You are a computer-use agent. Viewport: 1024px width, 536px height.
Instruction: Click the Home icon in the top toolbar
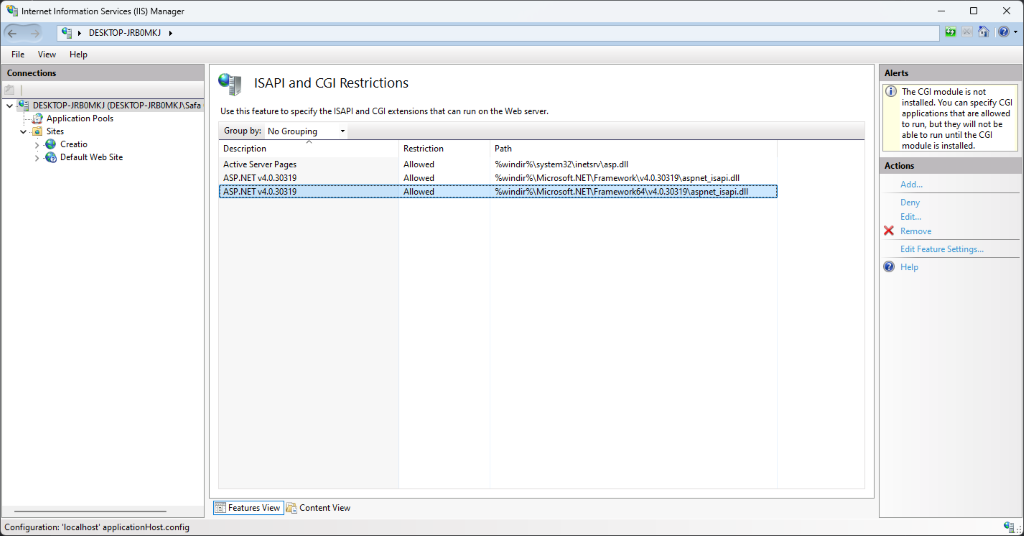[x=984, y=32]
